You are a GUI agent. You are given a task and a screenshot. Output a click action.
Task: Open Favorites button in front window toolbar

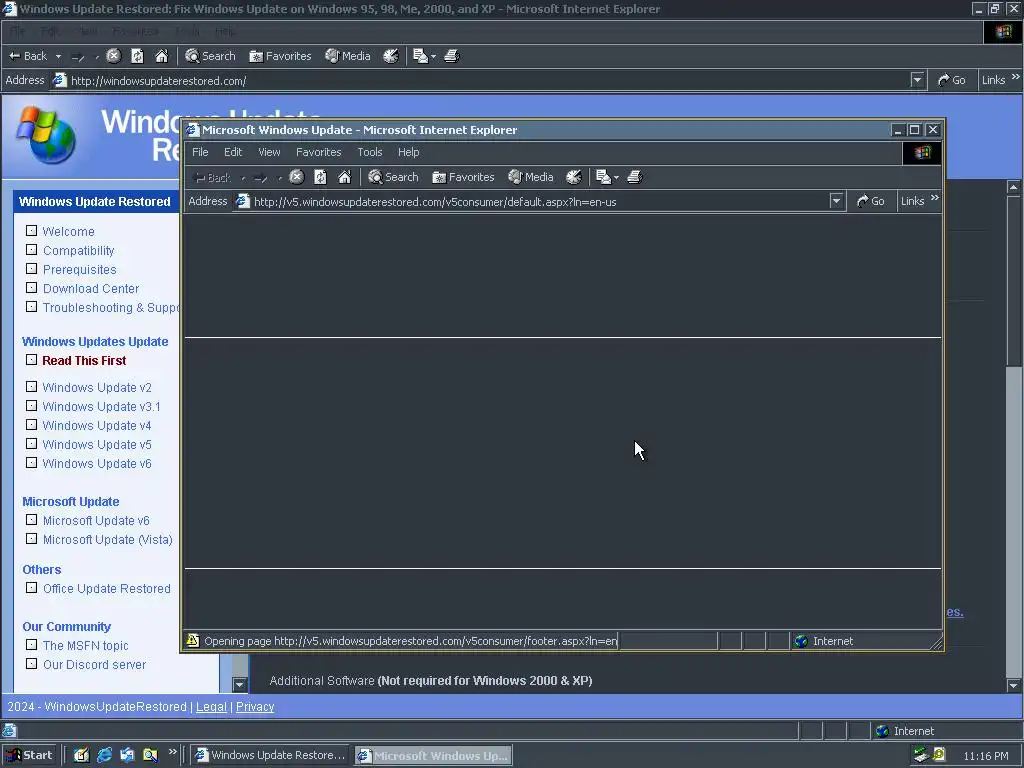(x=463, y=177)
